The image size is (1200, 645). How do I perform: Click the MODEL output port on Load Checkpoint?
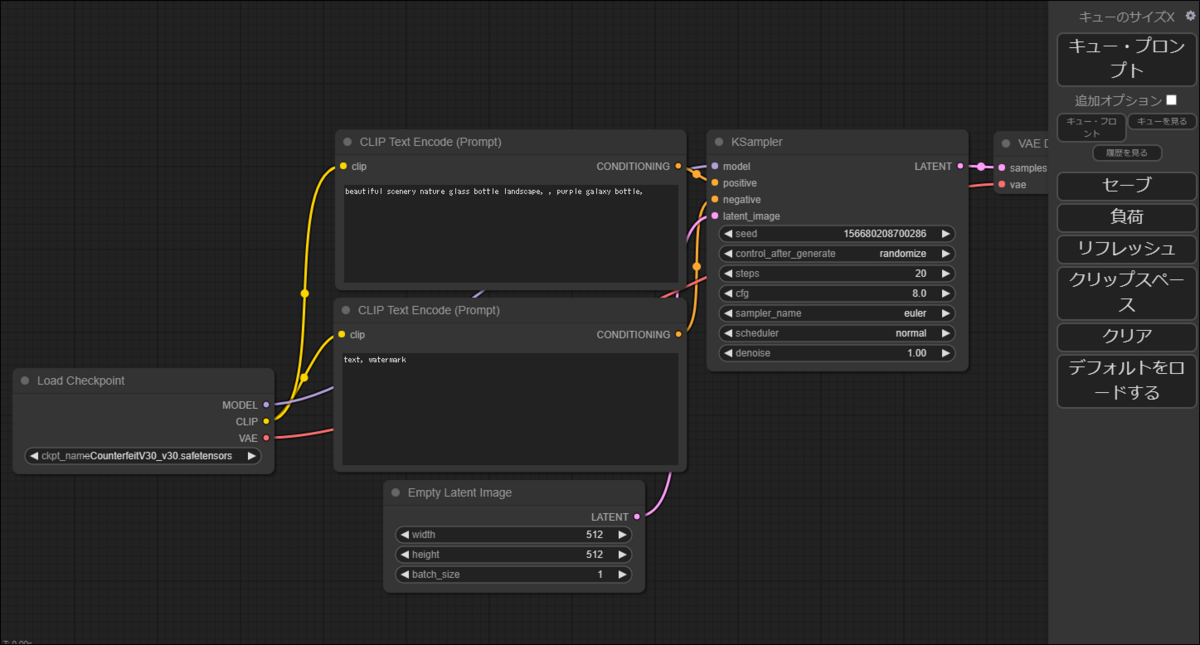pos(266,405)
